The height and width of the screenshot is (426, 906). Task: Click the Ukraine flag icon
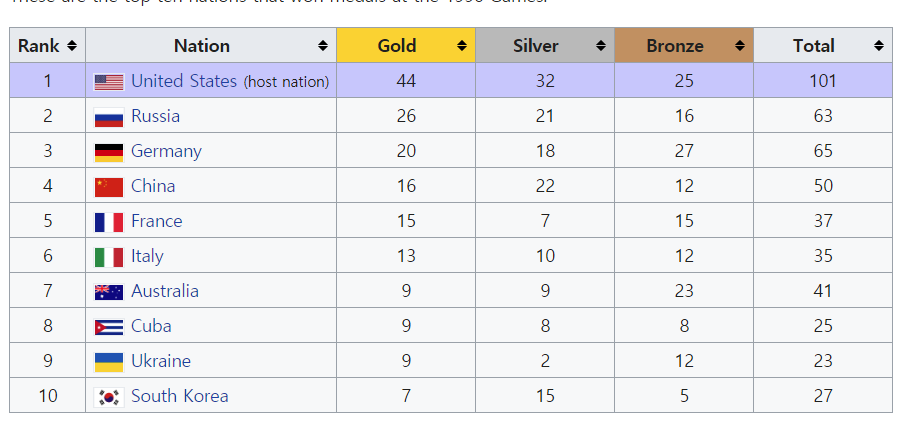pos(109,362)
